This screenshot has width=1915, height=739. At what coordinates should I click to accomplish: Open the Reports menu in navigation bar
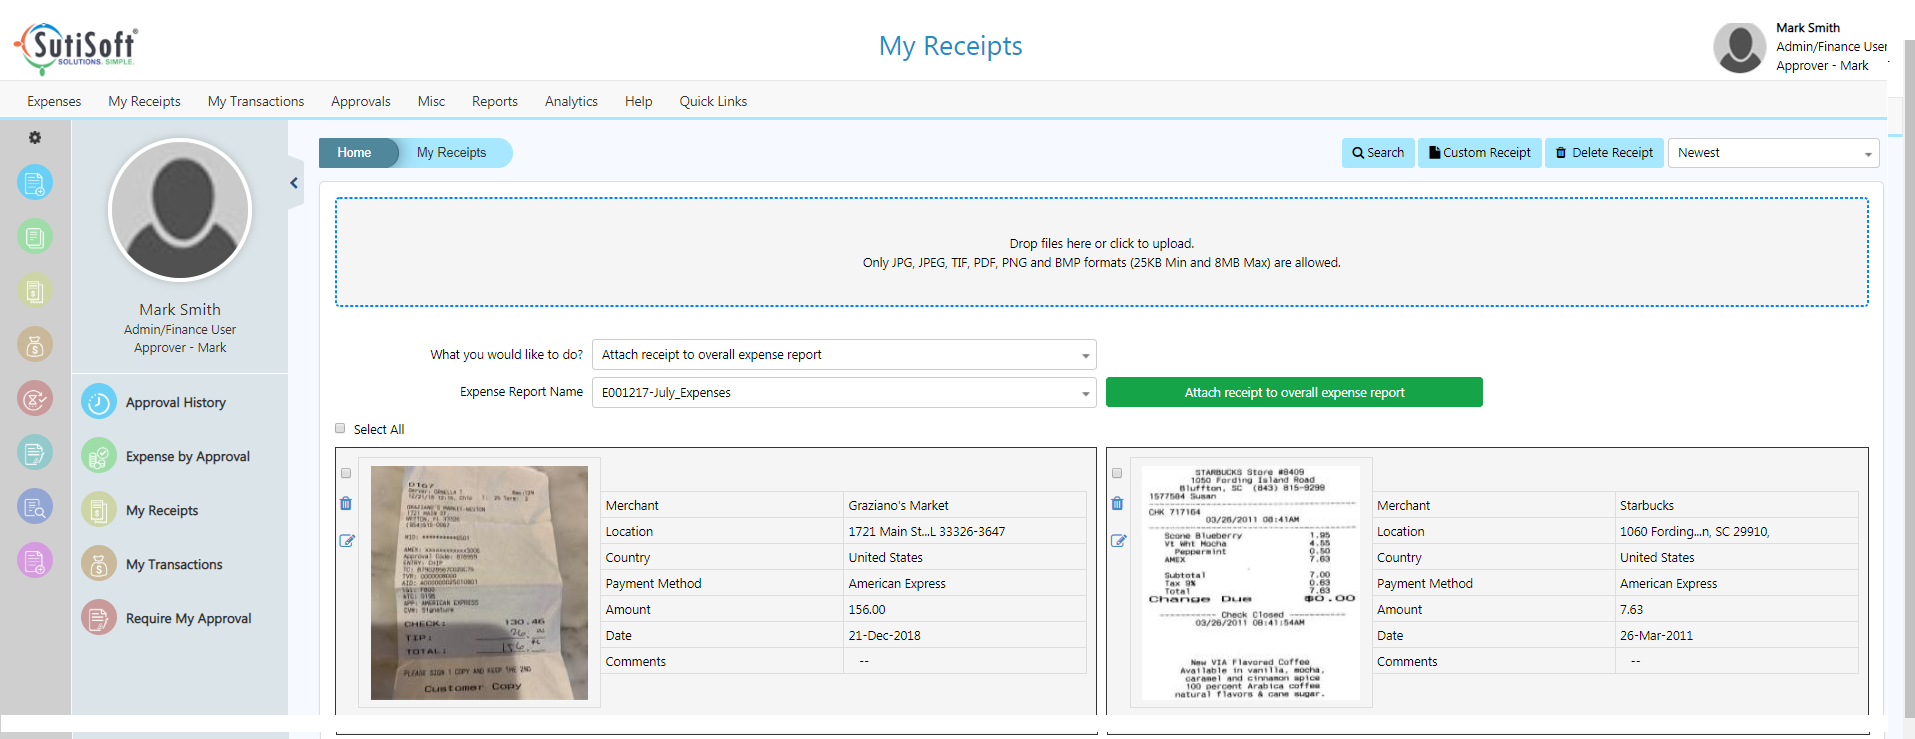494,101
